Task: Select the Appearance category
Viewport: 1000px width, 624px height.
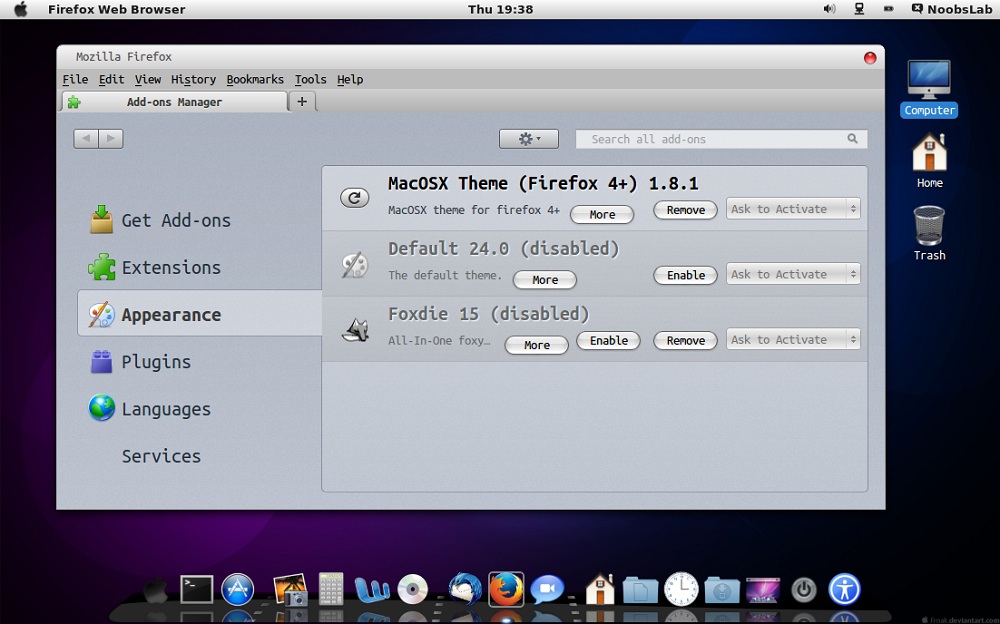Action: (x=200, y=313)
